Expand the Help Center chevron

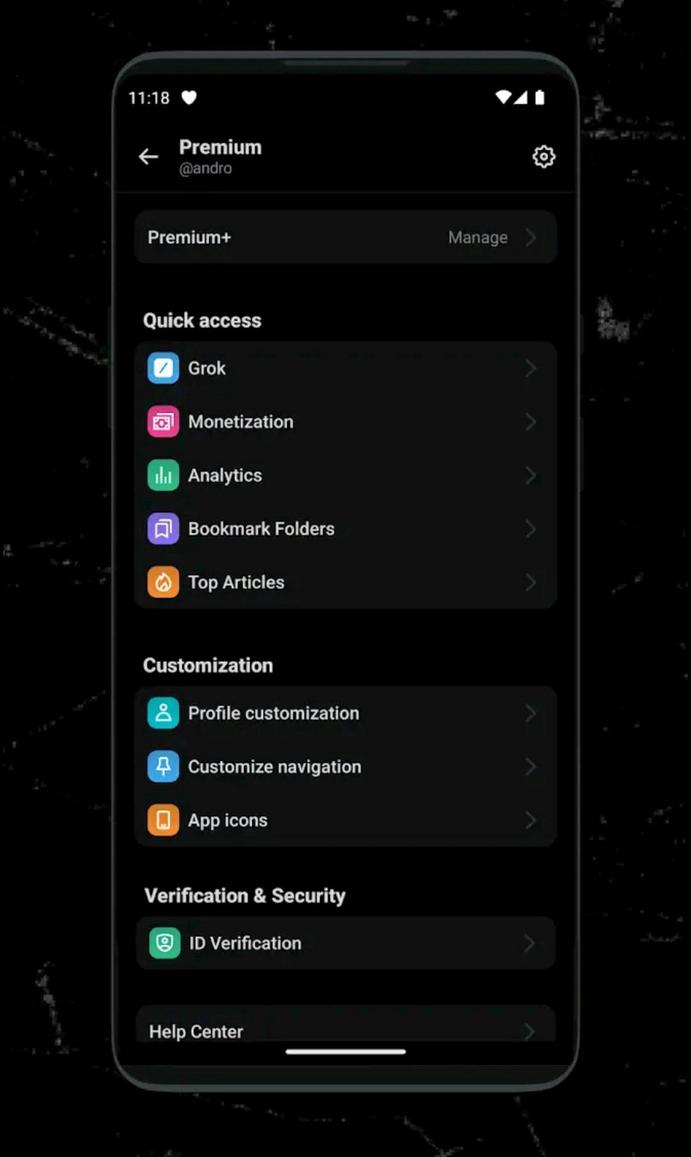pos(529,1031)
